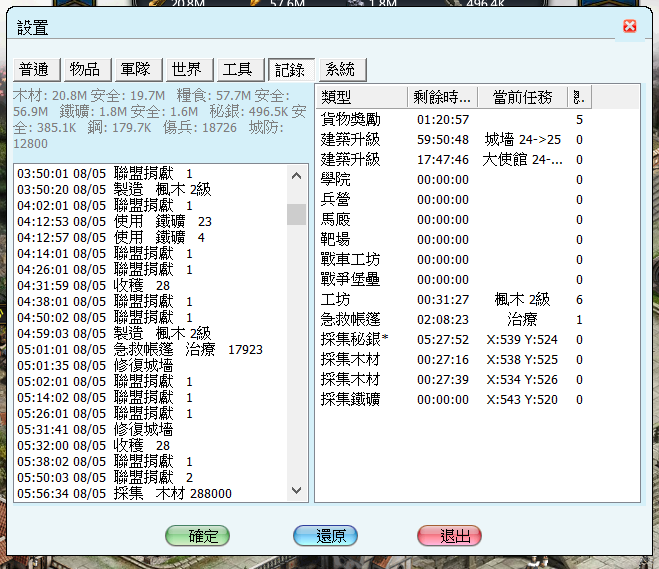Select the 戰爭堡壘 row
Image resolution: width=659 pixels, height=569 pixels.
pos(454,279)
